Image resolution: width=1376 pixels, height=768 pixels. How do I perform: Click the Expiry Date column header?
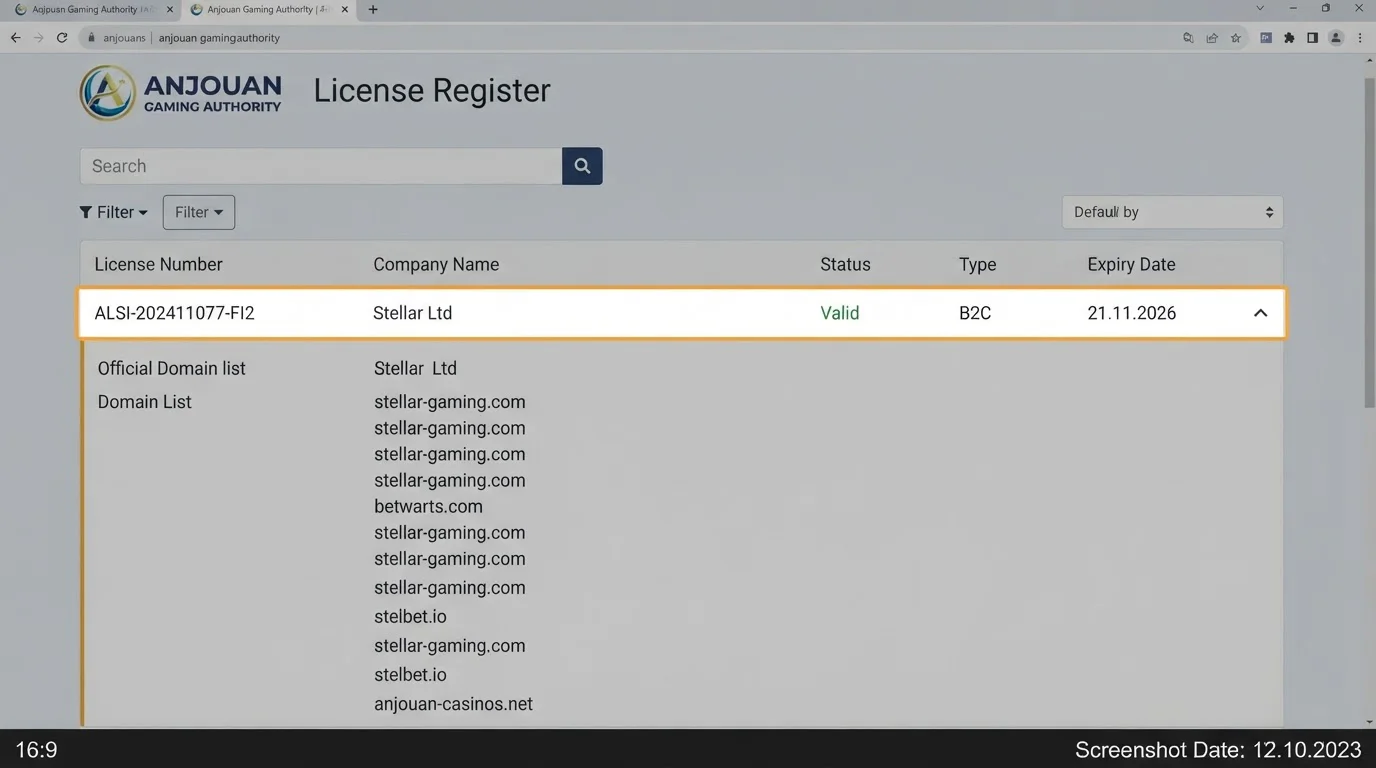click(1131, 265)
